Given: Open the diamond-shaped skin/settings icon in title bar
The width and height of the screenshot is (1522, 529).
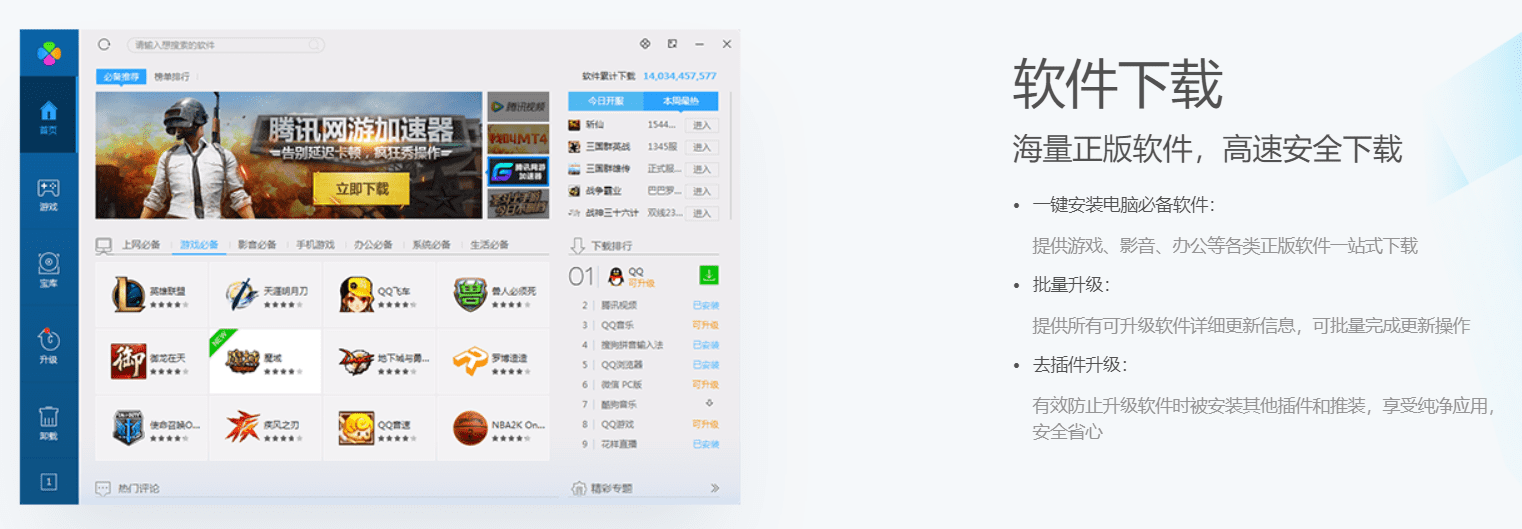Looking at the screenshot, I should tap(645, 44).
